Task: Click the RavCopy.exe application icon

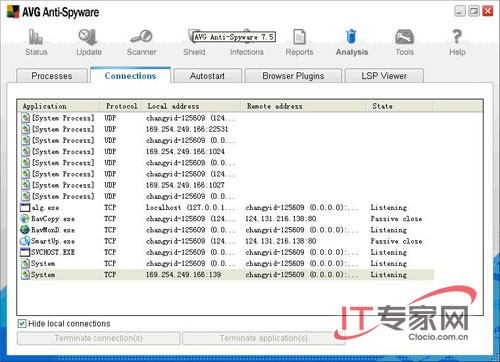Action: [25, 219]
